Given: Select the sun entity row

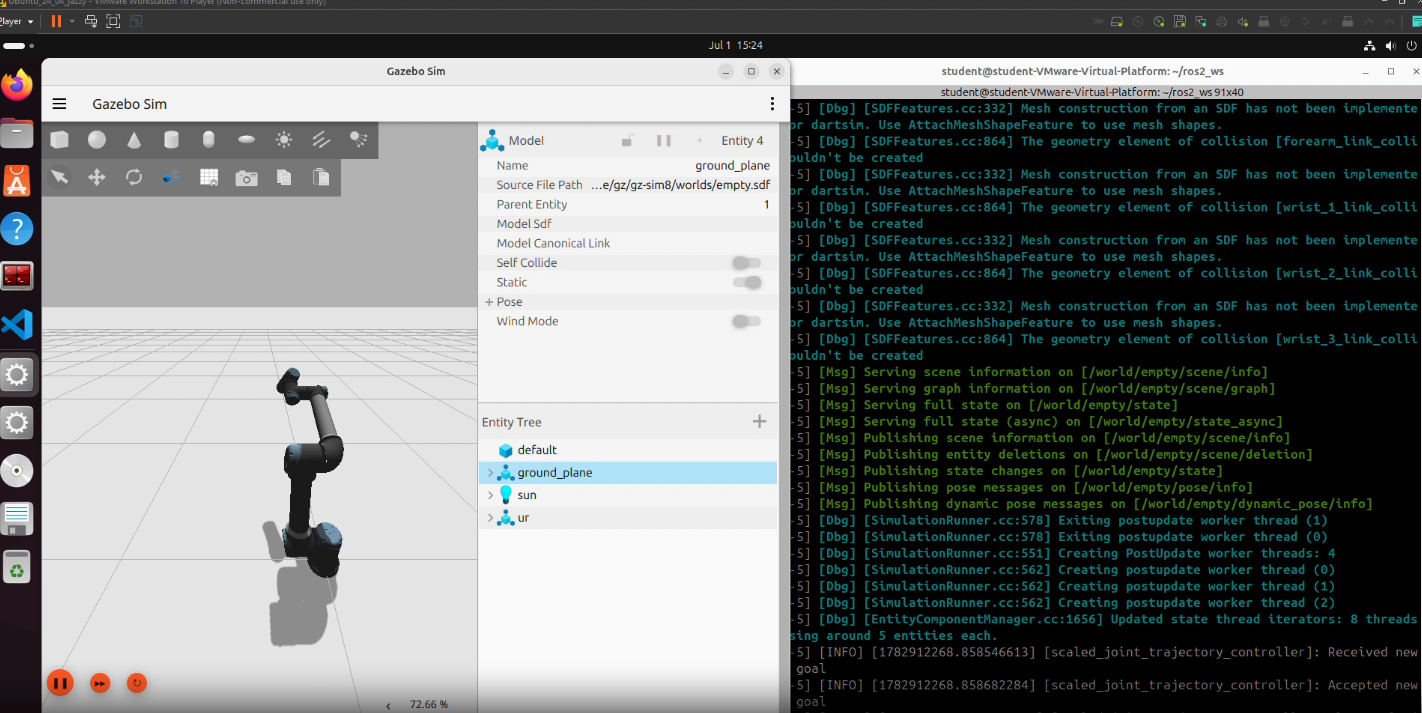Looking at the screenshot, I should click(x=628, y=495).
